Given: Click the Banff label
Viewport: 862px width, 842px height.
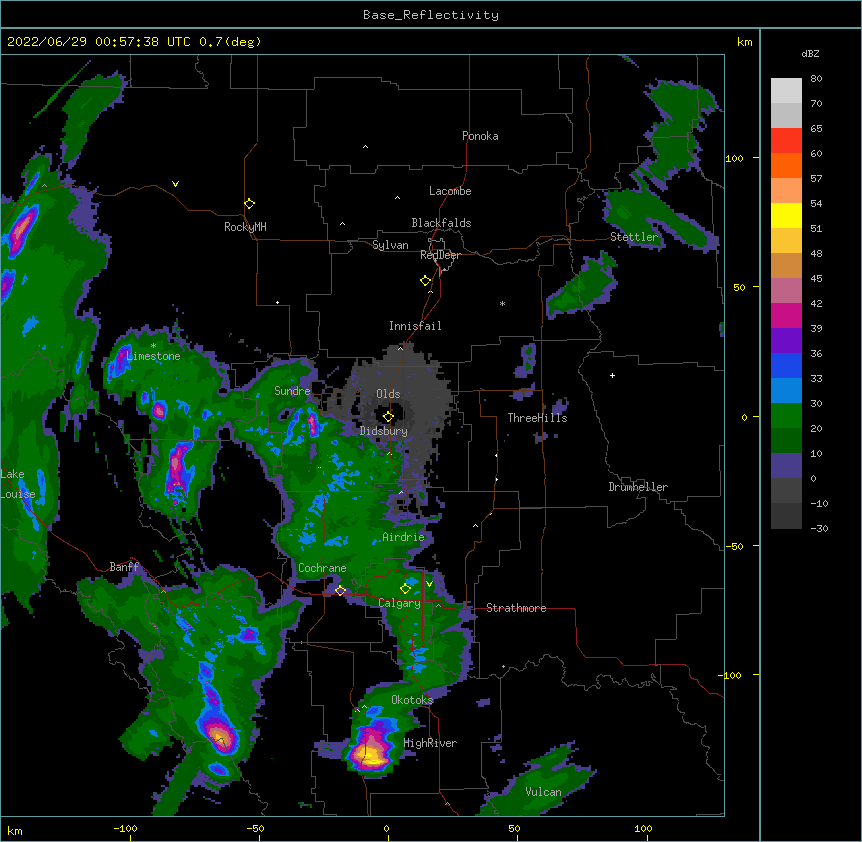Looking at the screenshot, I should 124,567.
